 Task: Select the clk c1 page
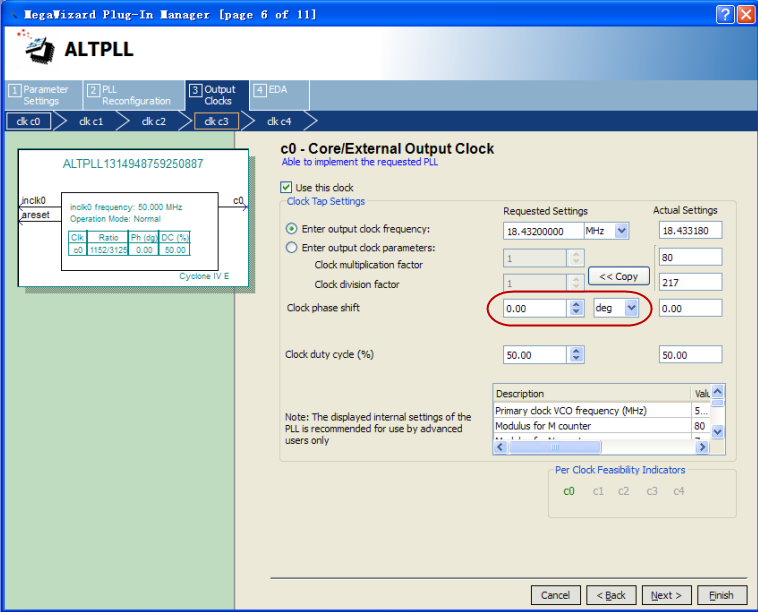(x=91, y=121)
